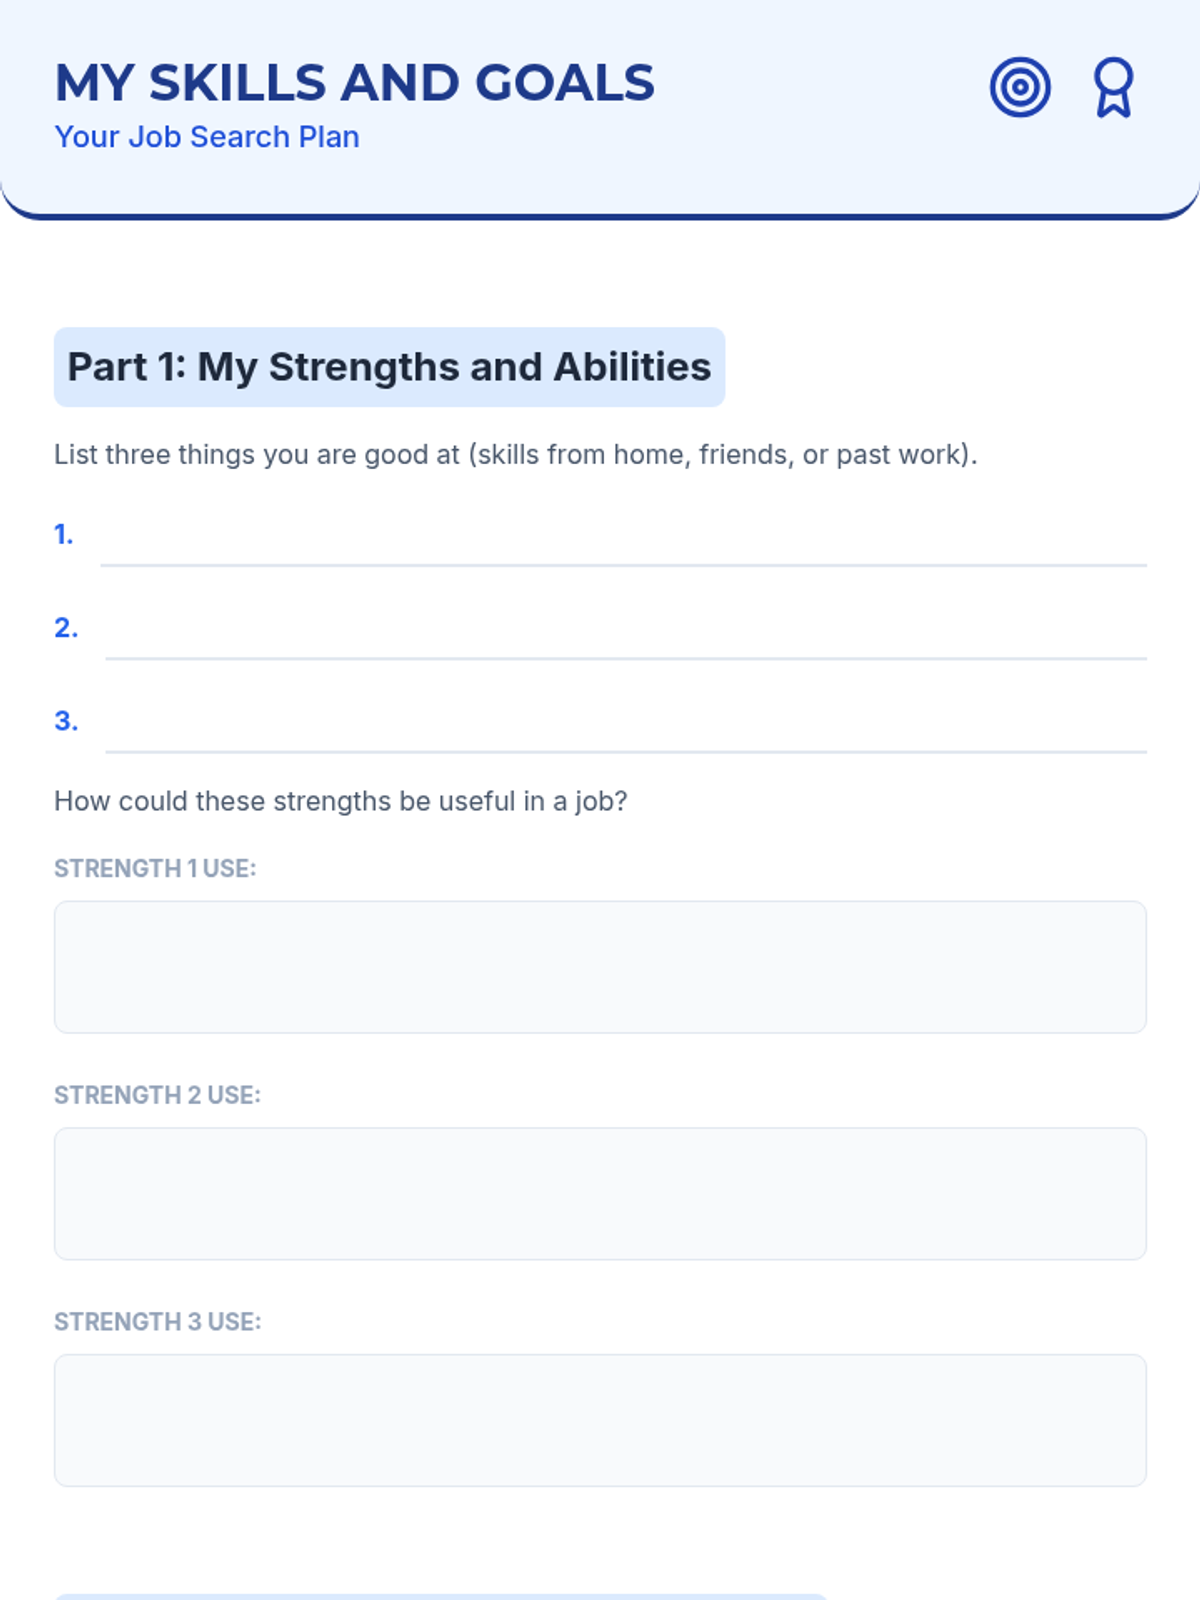This screenshot has width=1200, height=1600.
Task: Click the blue number 2. list marker
Action: pyautogui.click(x=66, y=628)
